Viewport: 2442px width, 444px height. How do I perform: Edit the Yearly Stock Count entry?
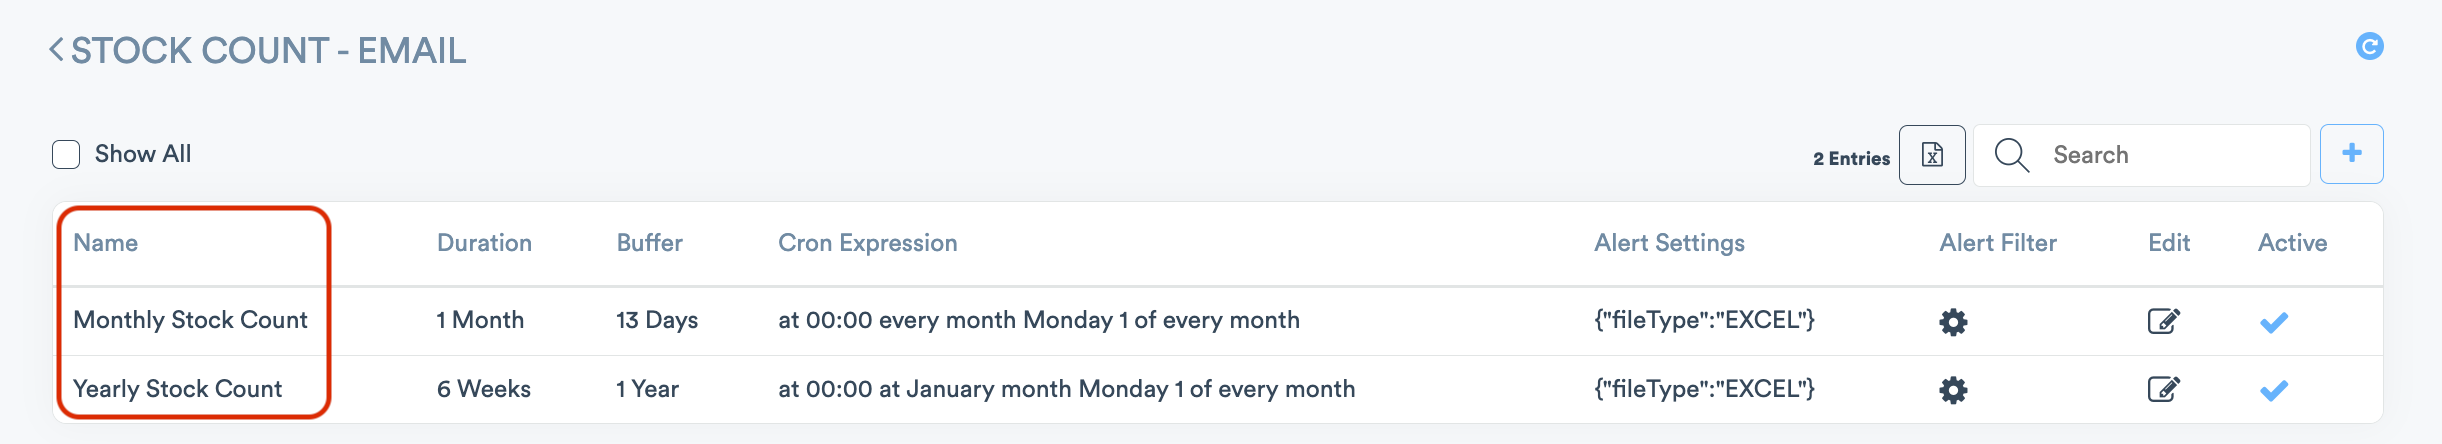[x=2163, y=389]
